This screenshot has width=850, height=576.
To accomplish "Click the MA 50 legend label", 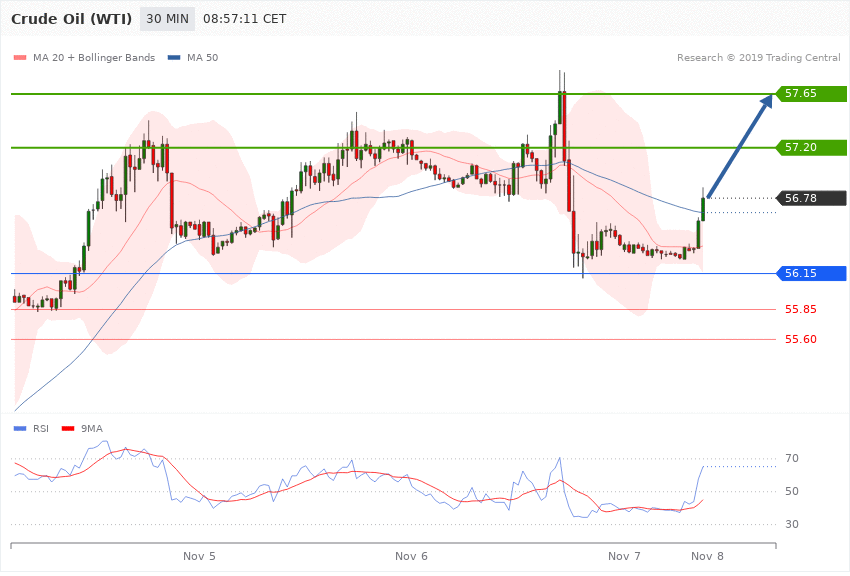I will pos(202,57).
